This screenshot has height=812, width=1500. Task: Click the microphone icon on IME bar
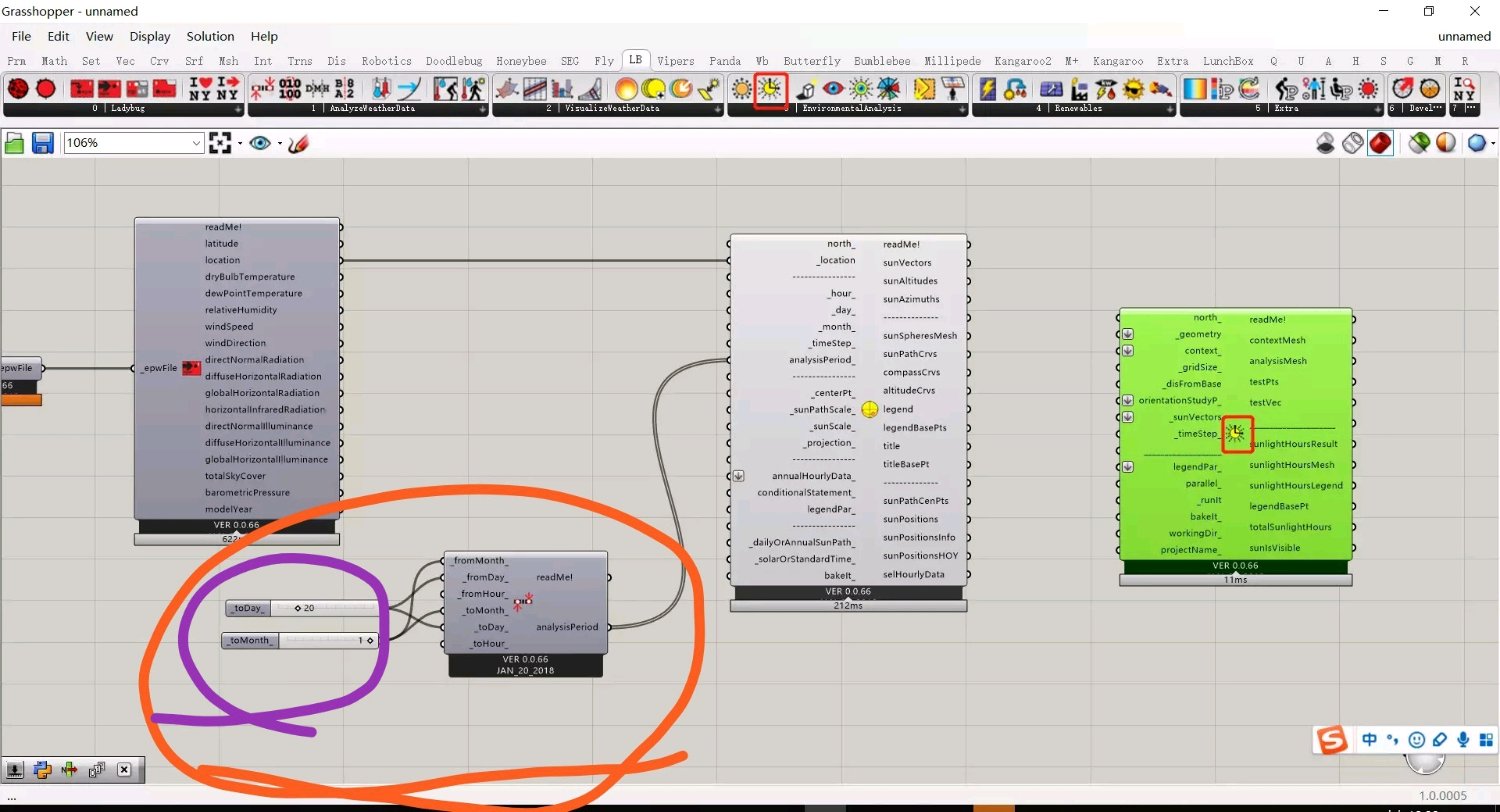click(1463, 740)
